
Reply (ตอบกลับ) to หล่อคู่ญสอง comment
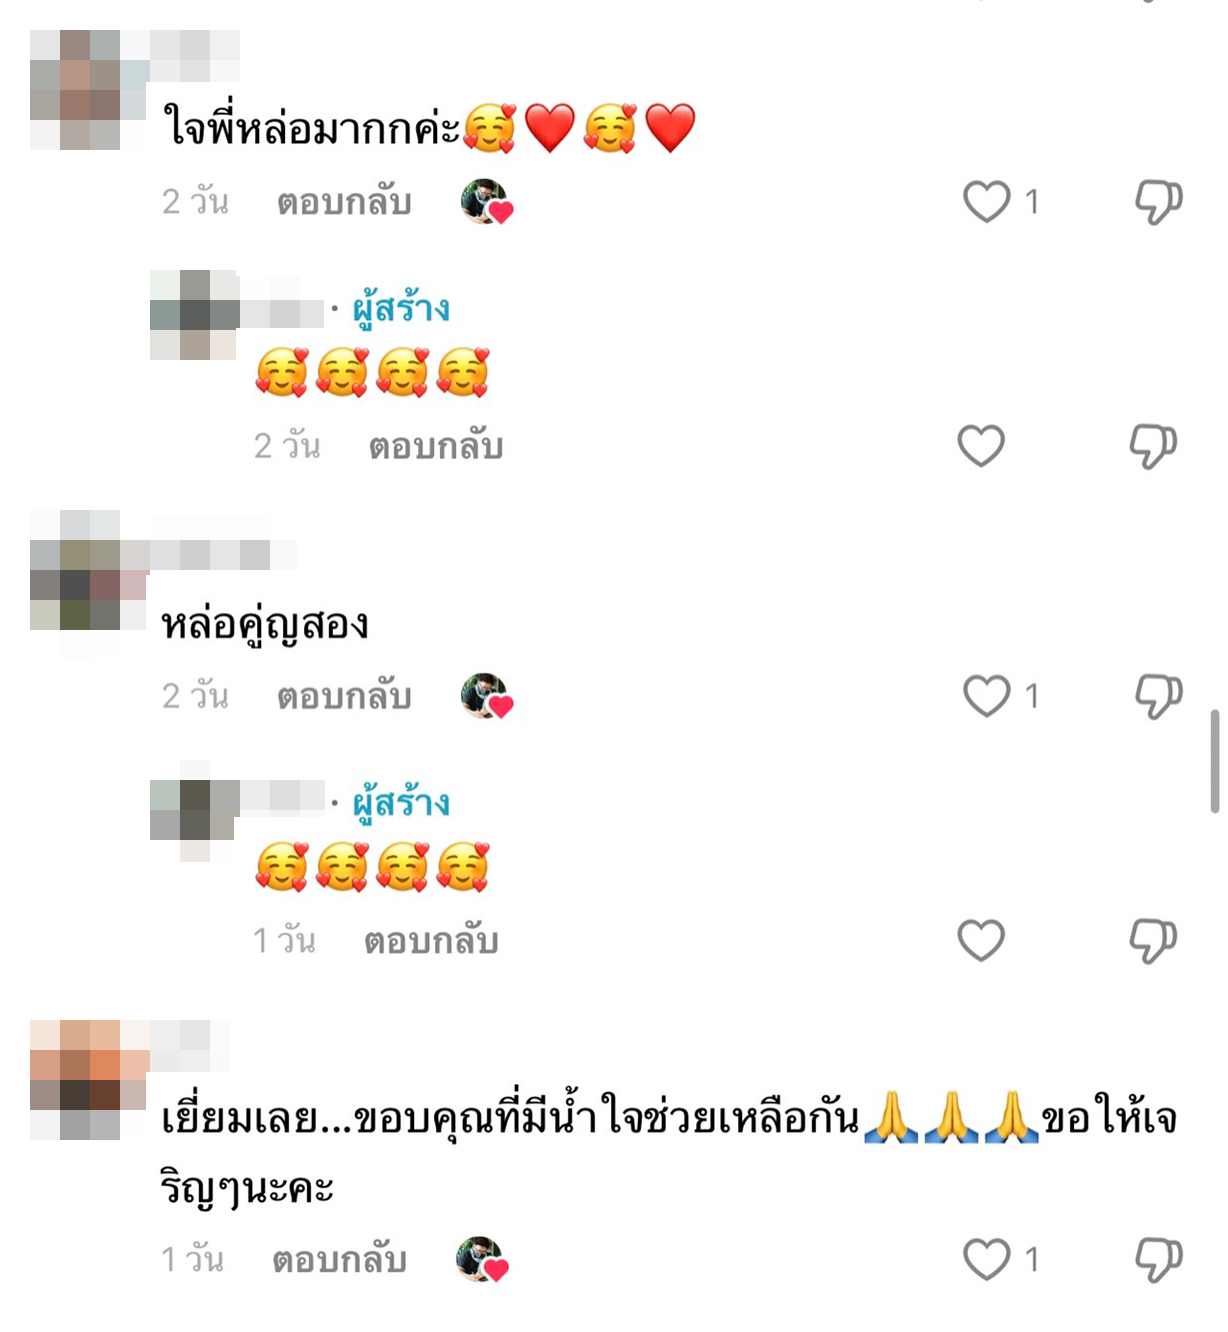click(x=344, y=696)
